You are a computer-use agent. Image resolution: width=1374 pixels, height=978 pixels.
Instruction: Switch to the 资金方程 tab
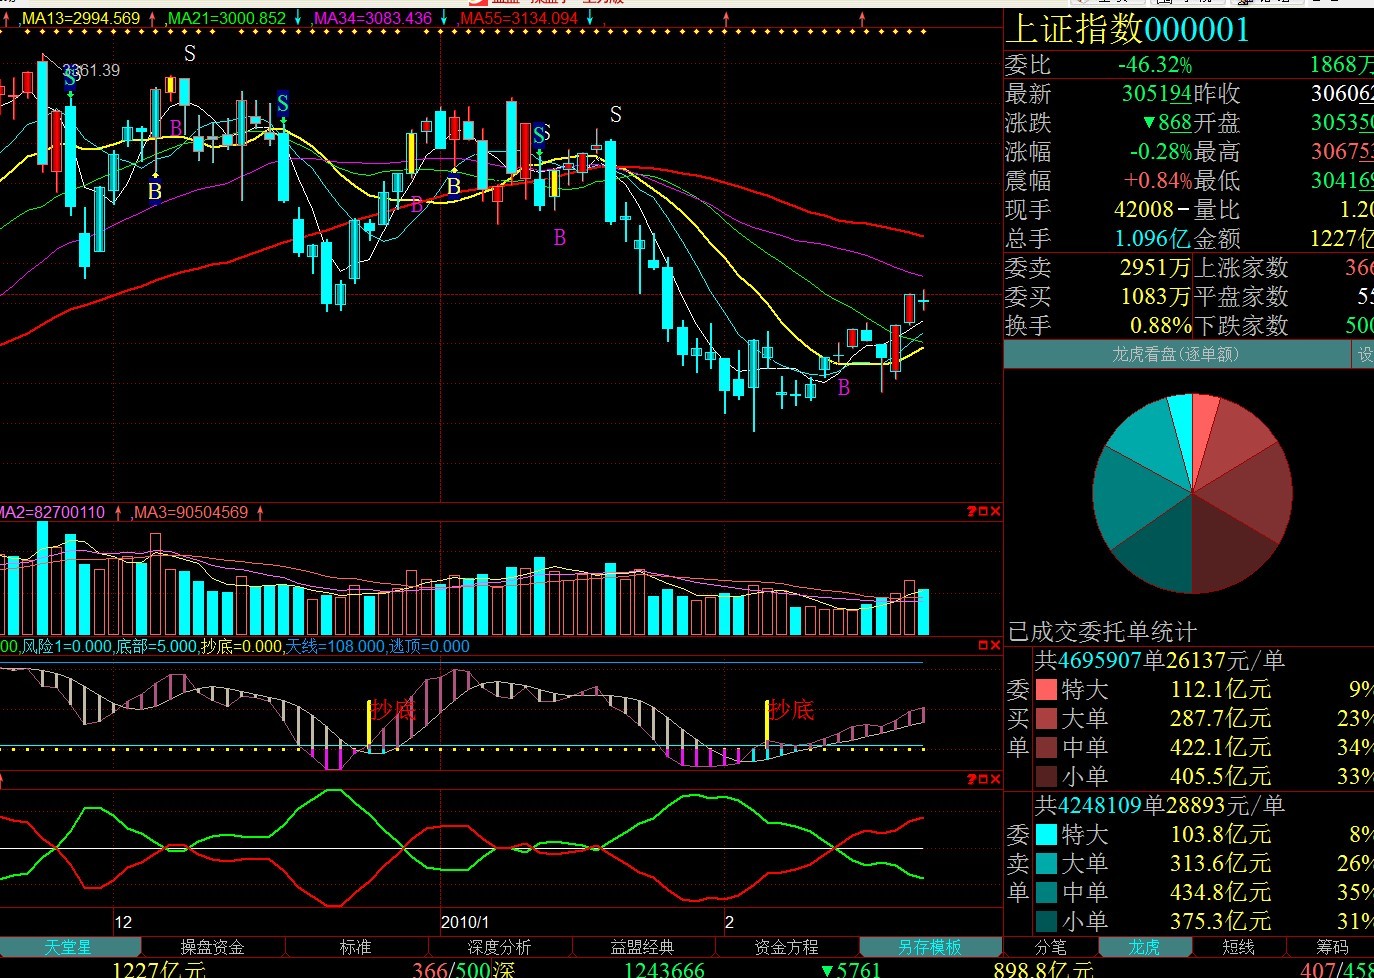[x=786, y=947]
